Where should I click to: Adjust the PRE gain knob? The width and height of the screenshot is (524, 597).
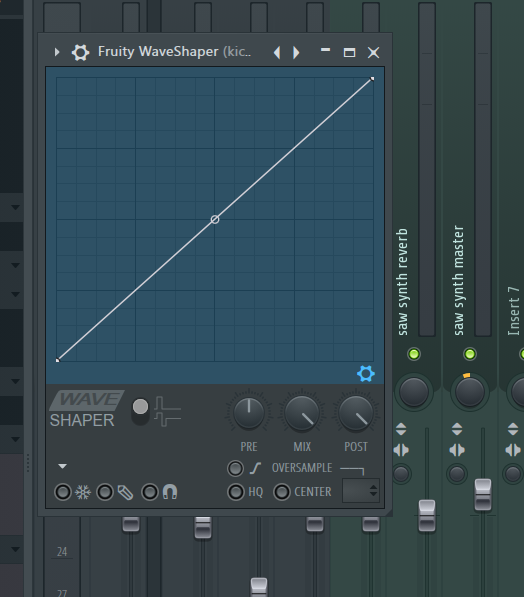[249, 413]
